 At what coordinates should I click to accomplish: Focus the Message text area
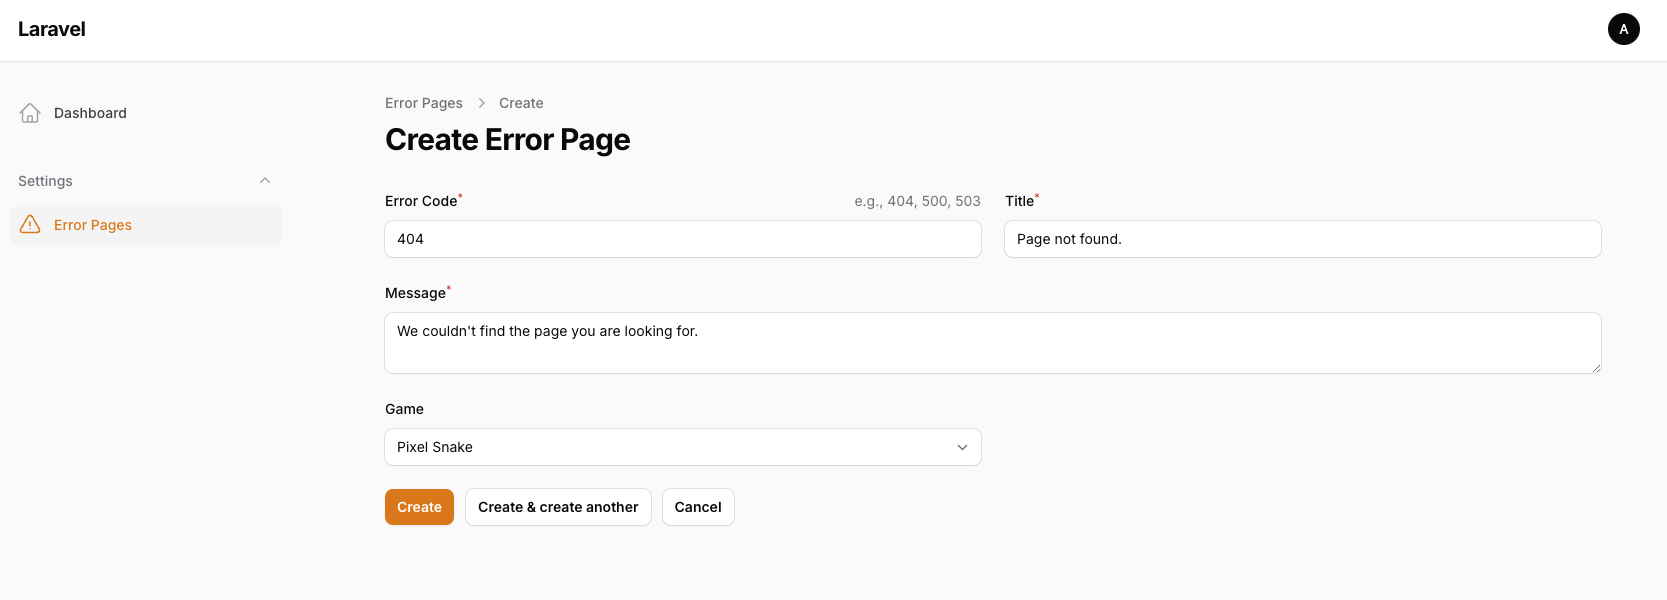coord(992,343)
